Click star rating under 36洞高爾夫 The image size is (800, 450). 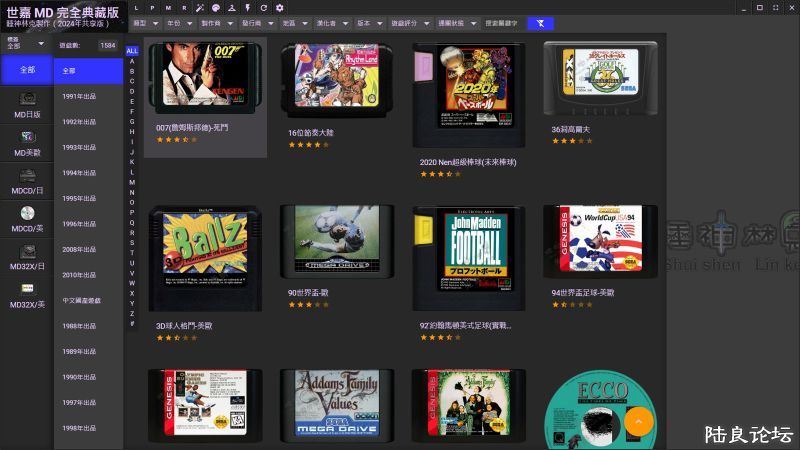coord(572,141)
